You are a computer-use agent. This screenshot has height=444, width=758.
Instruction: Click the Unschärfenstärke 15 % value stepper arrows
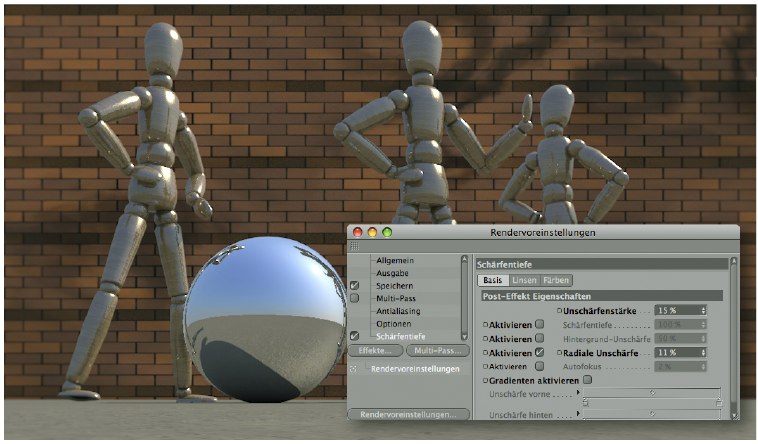tap(703, 311)
